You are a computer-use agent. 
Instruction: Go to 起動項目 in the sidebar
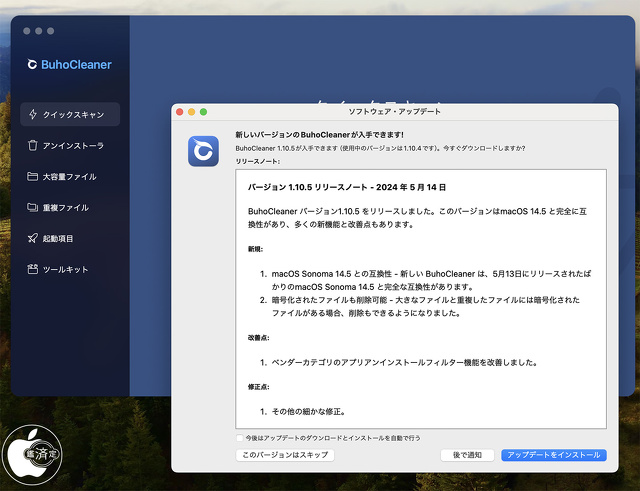coord(70,238)
